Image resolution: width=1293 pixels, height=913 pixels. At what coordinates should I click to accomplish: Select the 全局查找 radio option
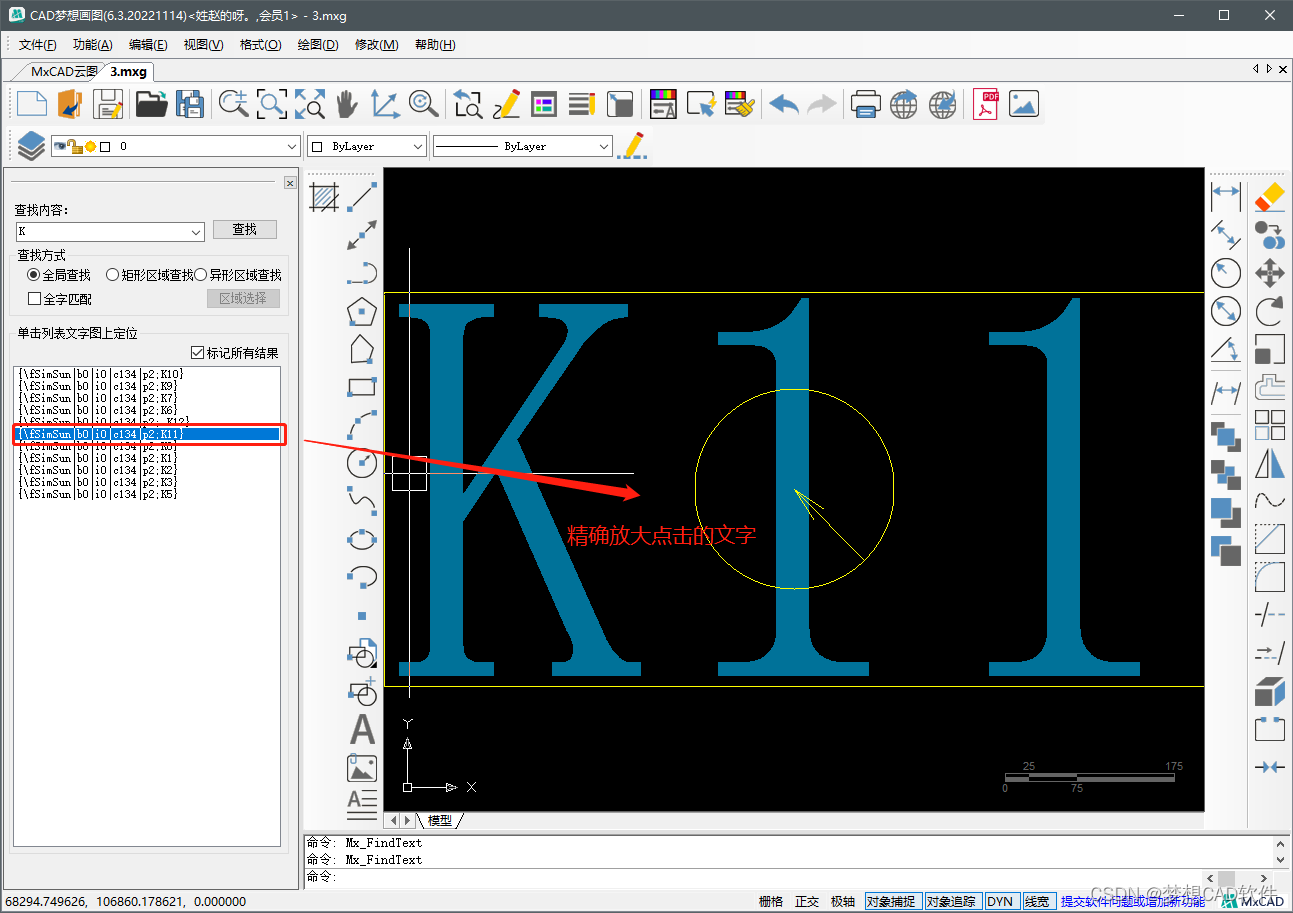[59, 274]
